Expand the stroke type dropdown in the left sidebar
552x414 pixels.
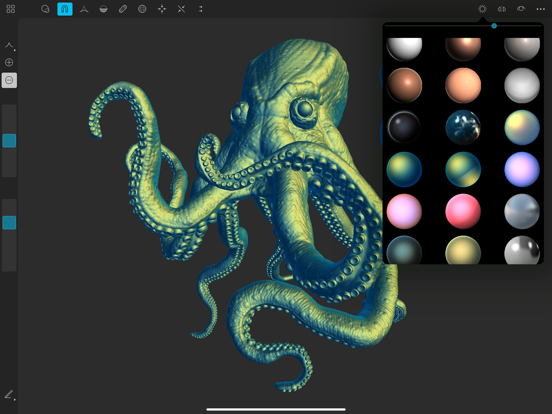tap(10, 46)
